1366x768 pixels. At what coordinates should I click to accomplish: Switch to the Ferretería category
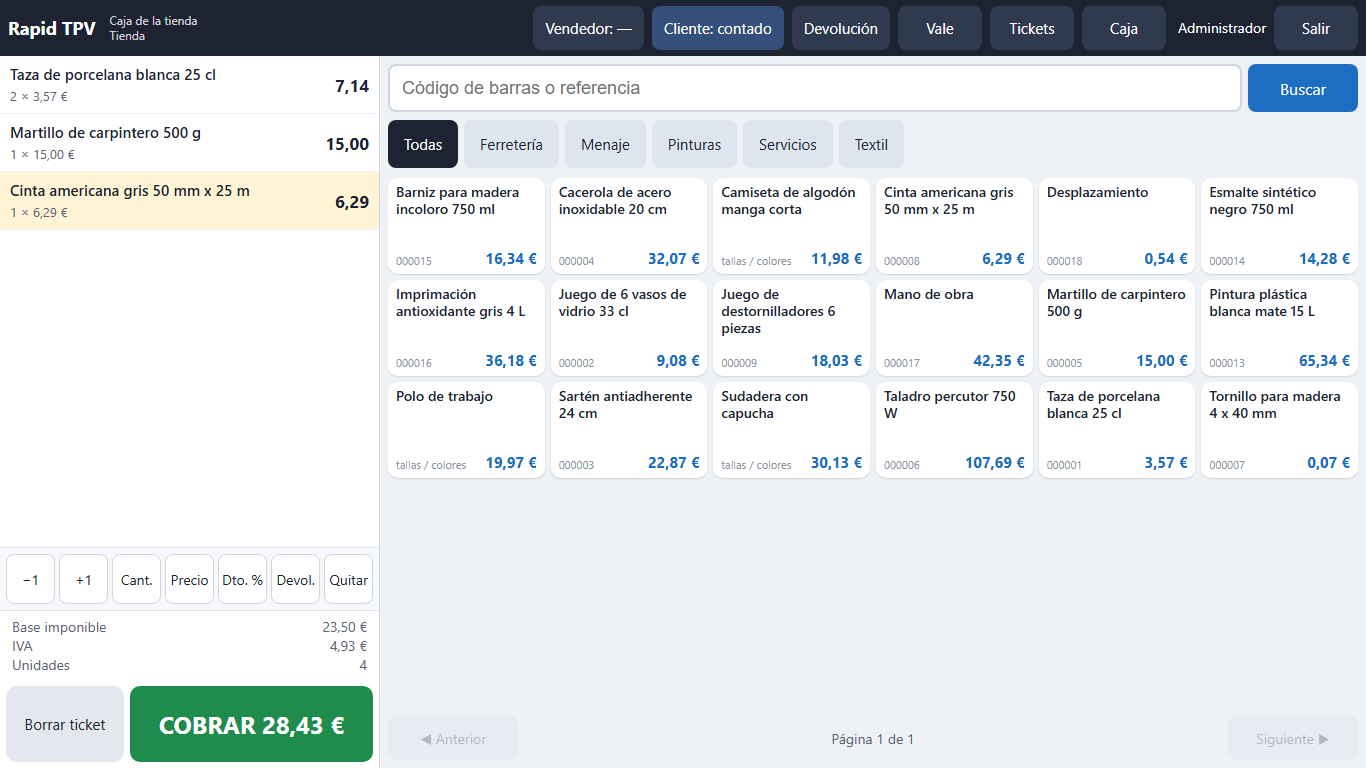click(x=511, y=144)
